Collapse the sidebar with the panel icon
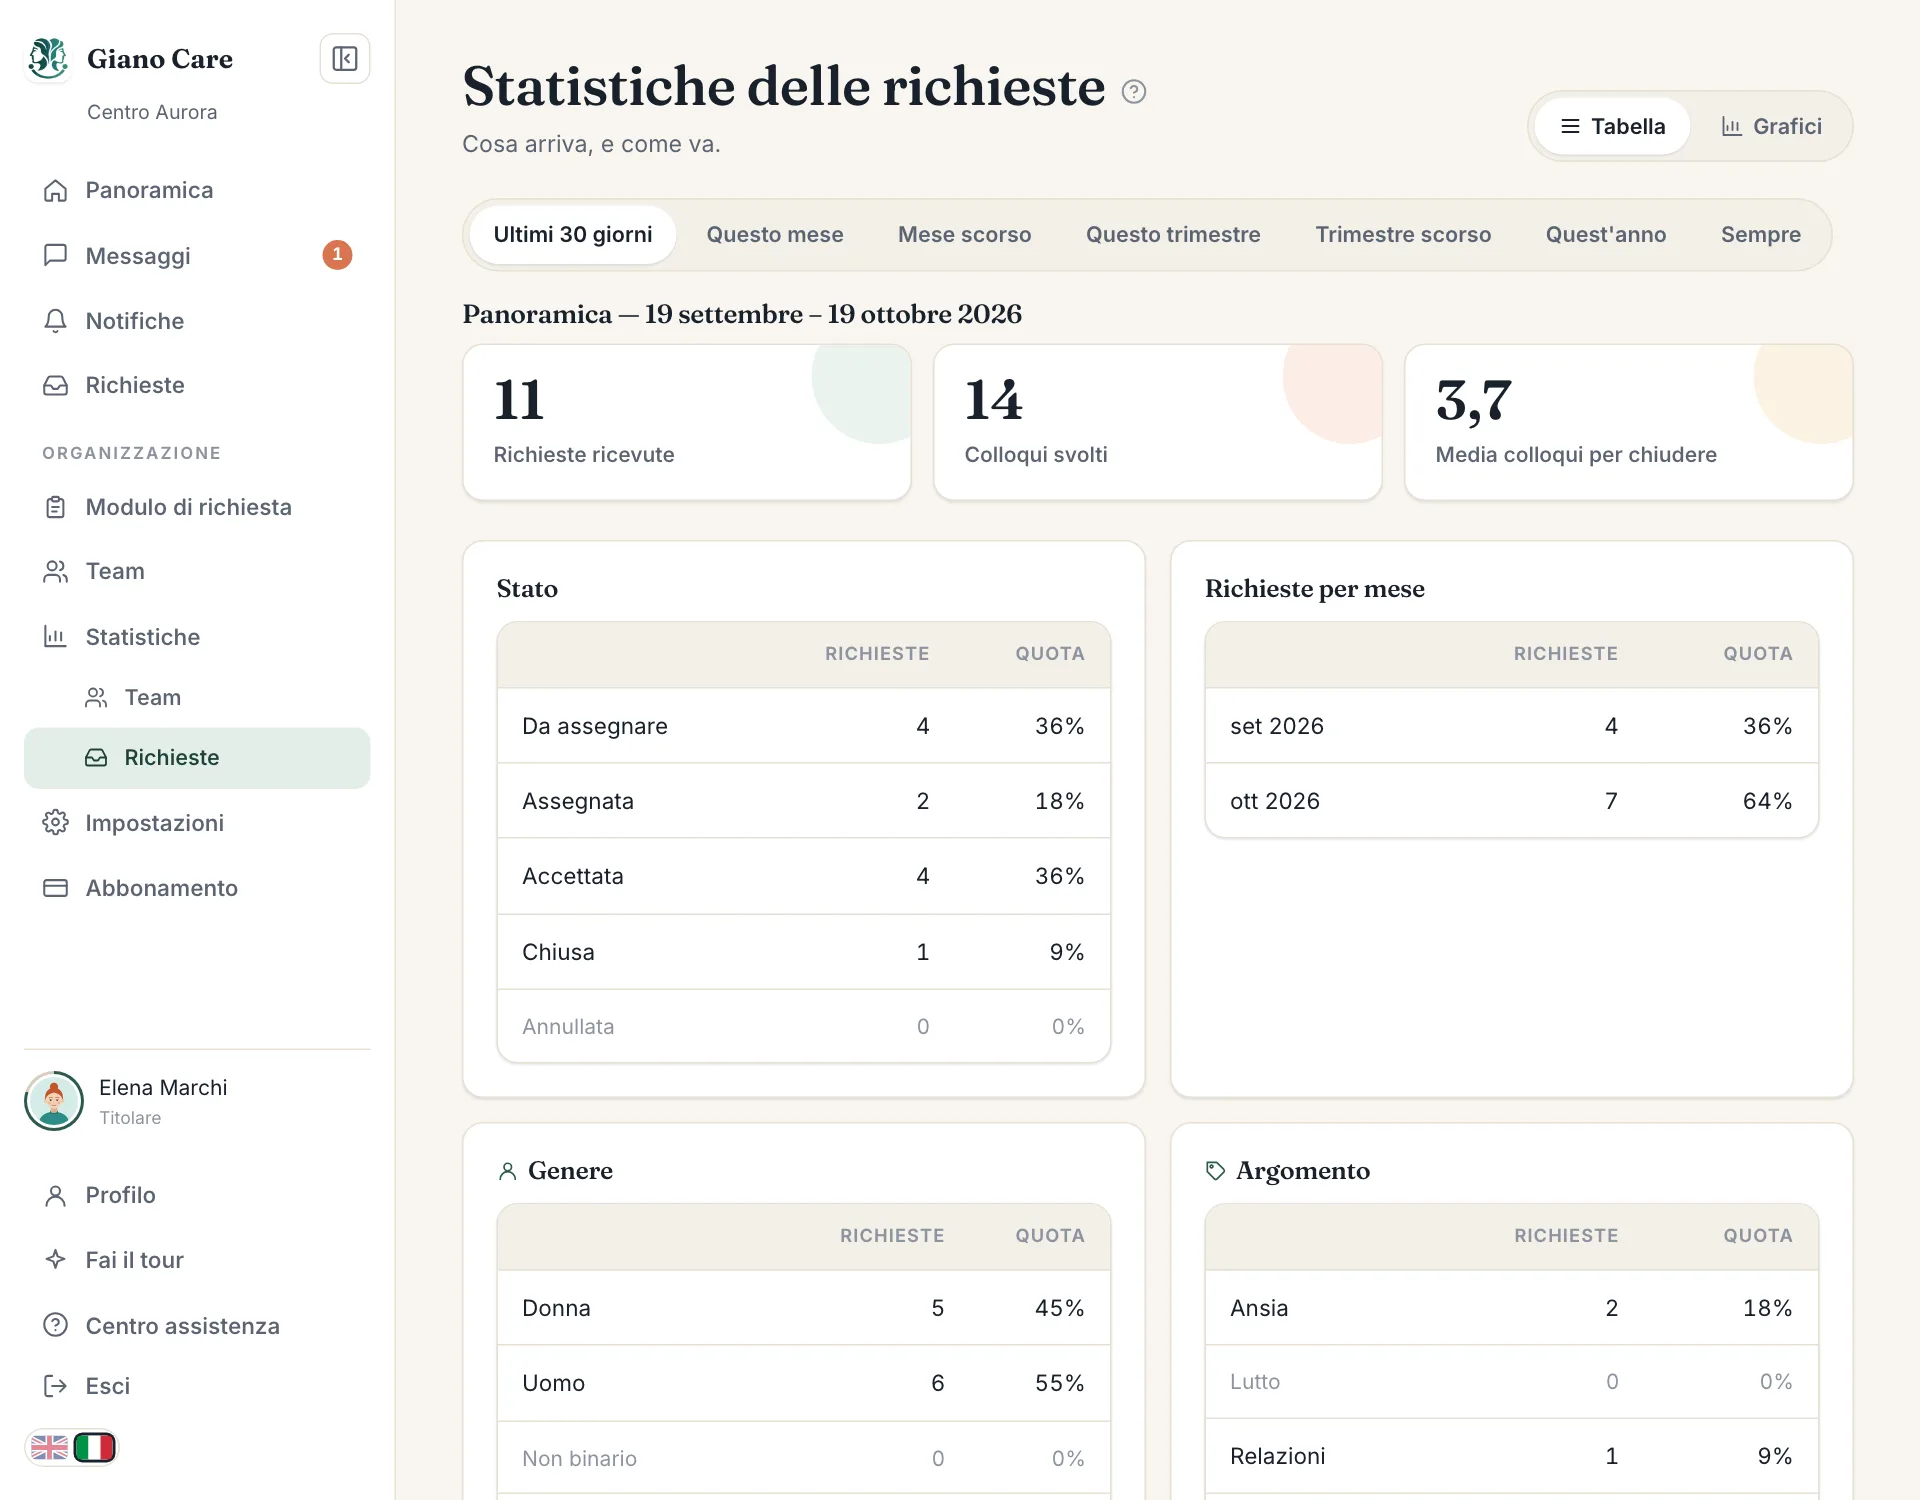 (x=345, y=59)
